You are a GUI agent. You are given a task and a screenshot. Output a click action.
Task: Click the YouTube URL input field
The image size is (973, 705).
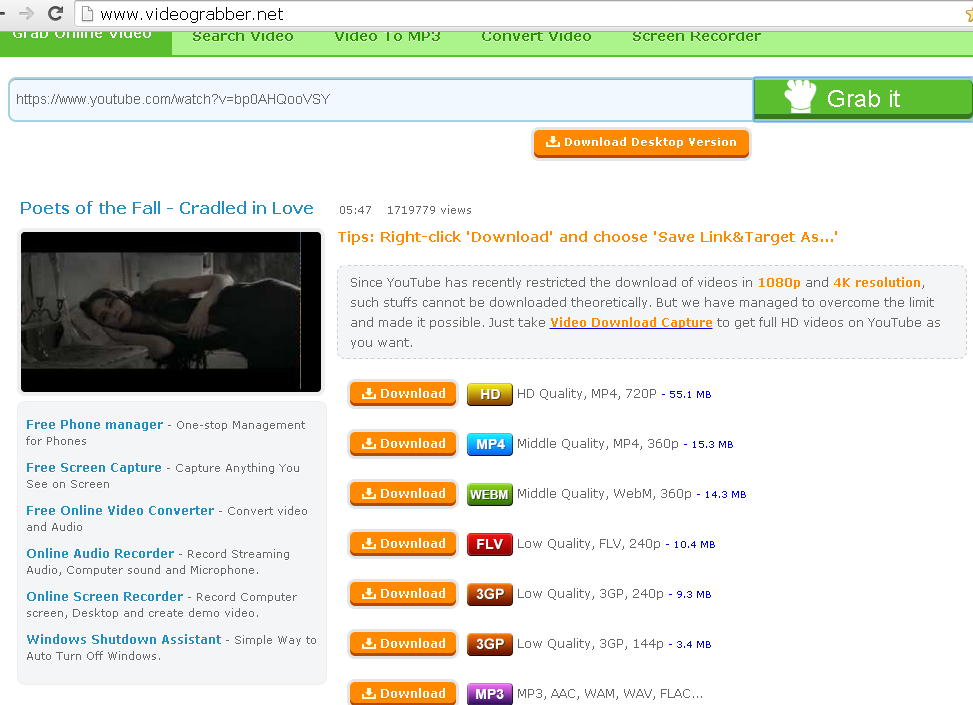point(380,100)
